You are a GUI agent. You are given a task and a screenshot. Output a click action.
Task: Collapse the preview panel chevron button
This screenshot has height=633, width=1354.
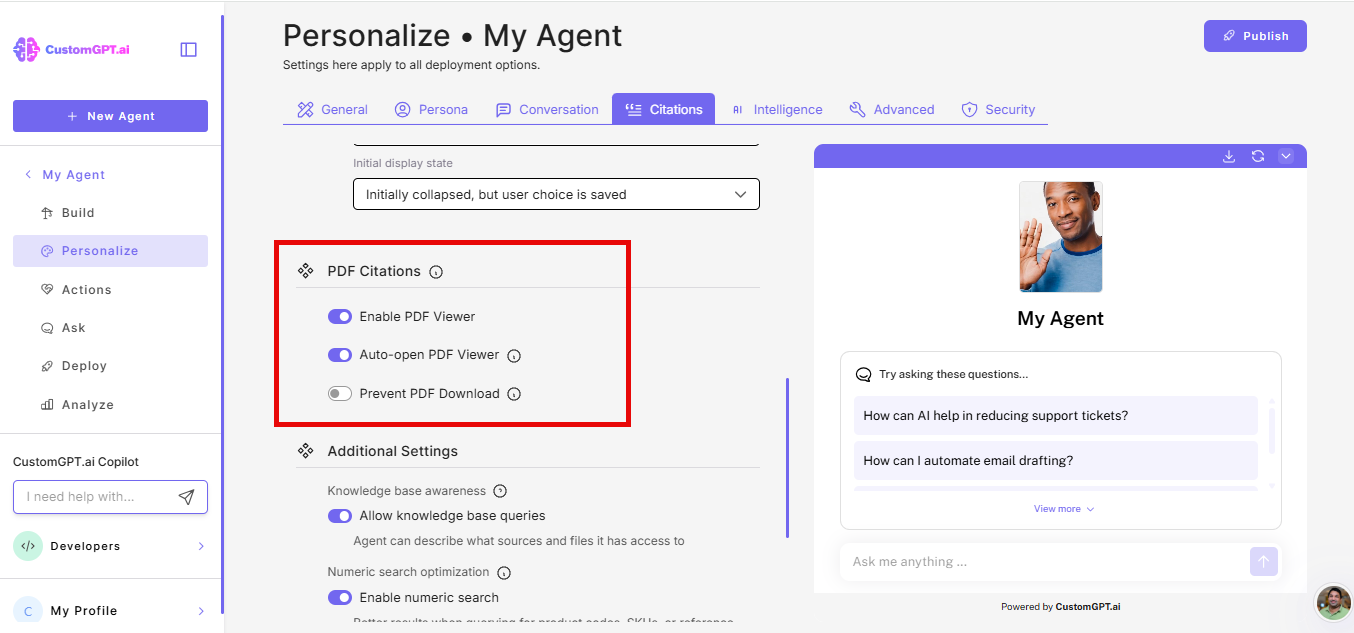tap(1286, 156)
